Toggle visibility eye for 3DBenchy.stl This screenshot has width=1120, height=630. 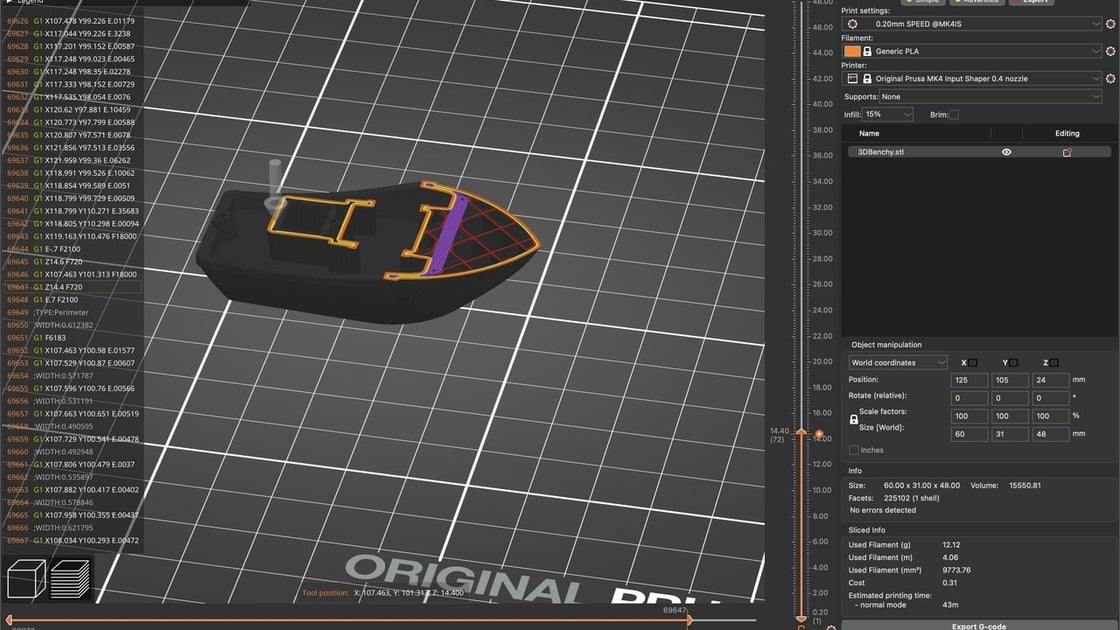1006,152
